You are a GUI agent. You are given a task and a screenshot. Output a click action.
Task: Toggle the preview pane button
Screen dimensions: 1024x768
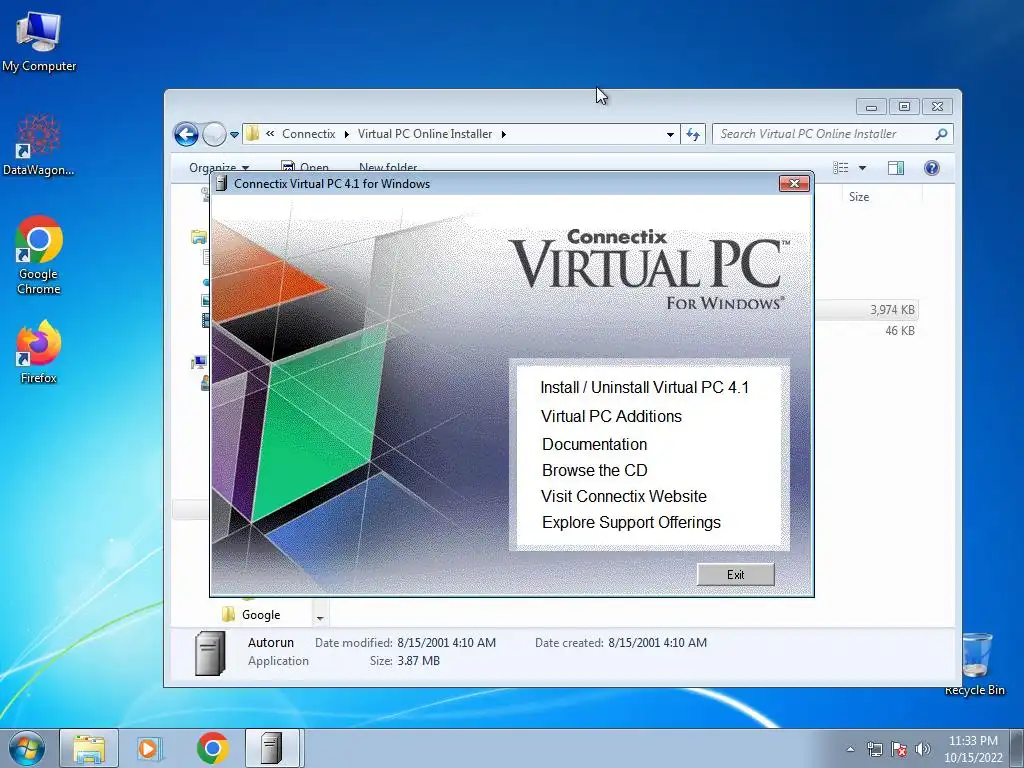pyautogui.click(x=895, y=168)
